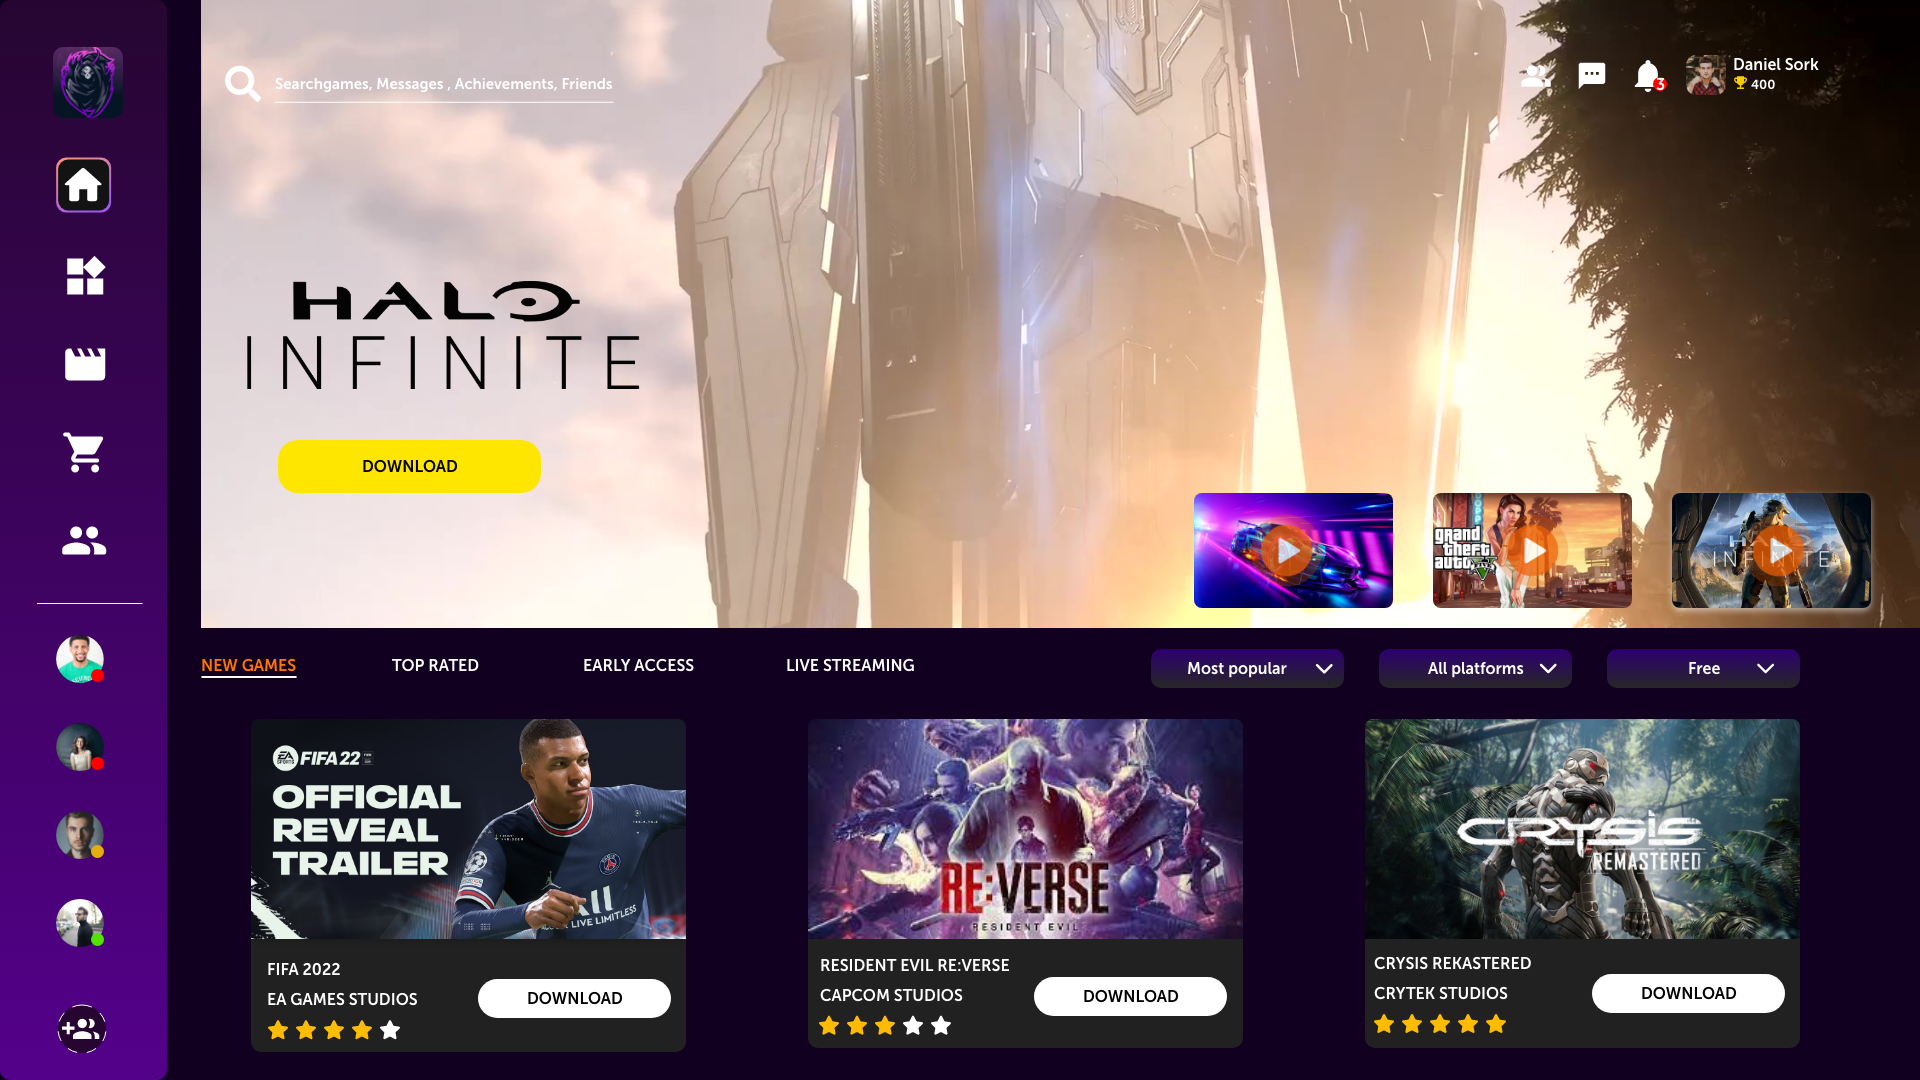Open the Crysis Remastered cover image
This screenshot has width=1920, height=1080.
pos(1582,829)
